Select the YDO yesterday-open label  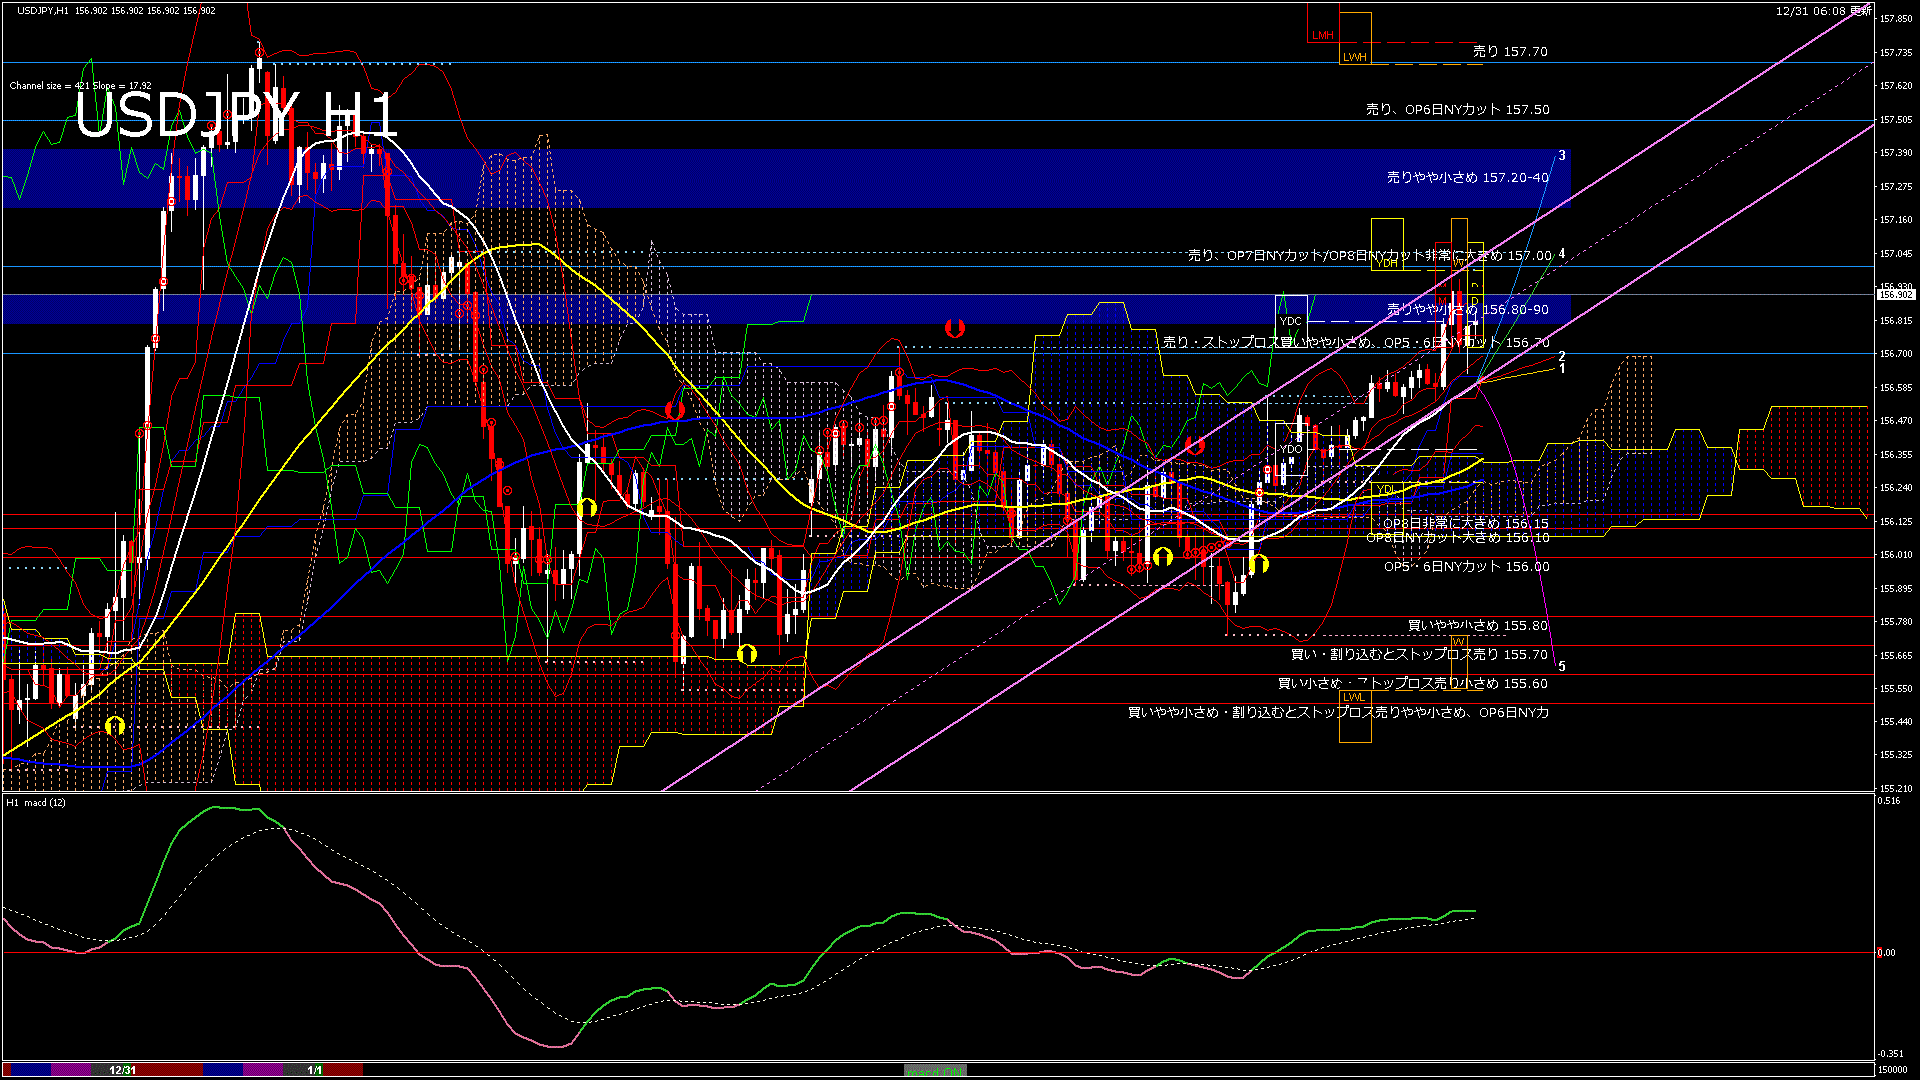pos(1290,450)
